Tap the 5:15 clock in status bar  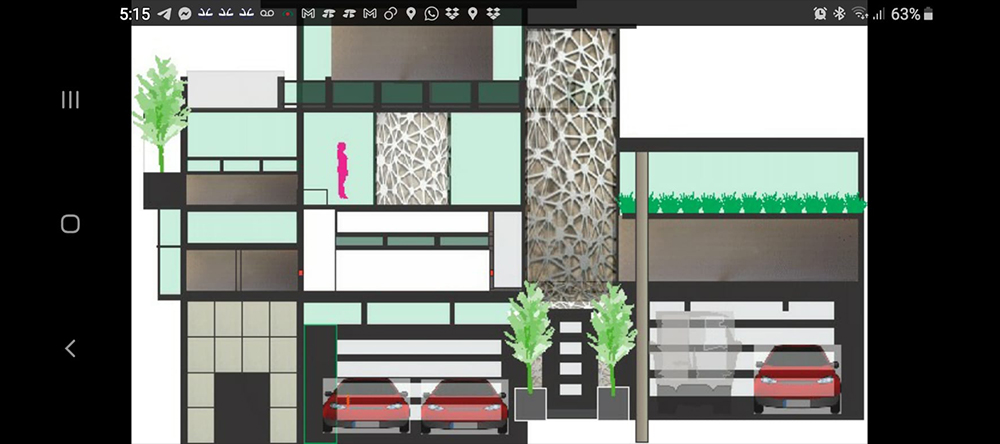134,14
